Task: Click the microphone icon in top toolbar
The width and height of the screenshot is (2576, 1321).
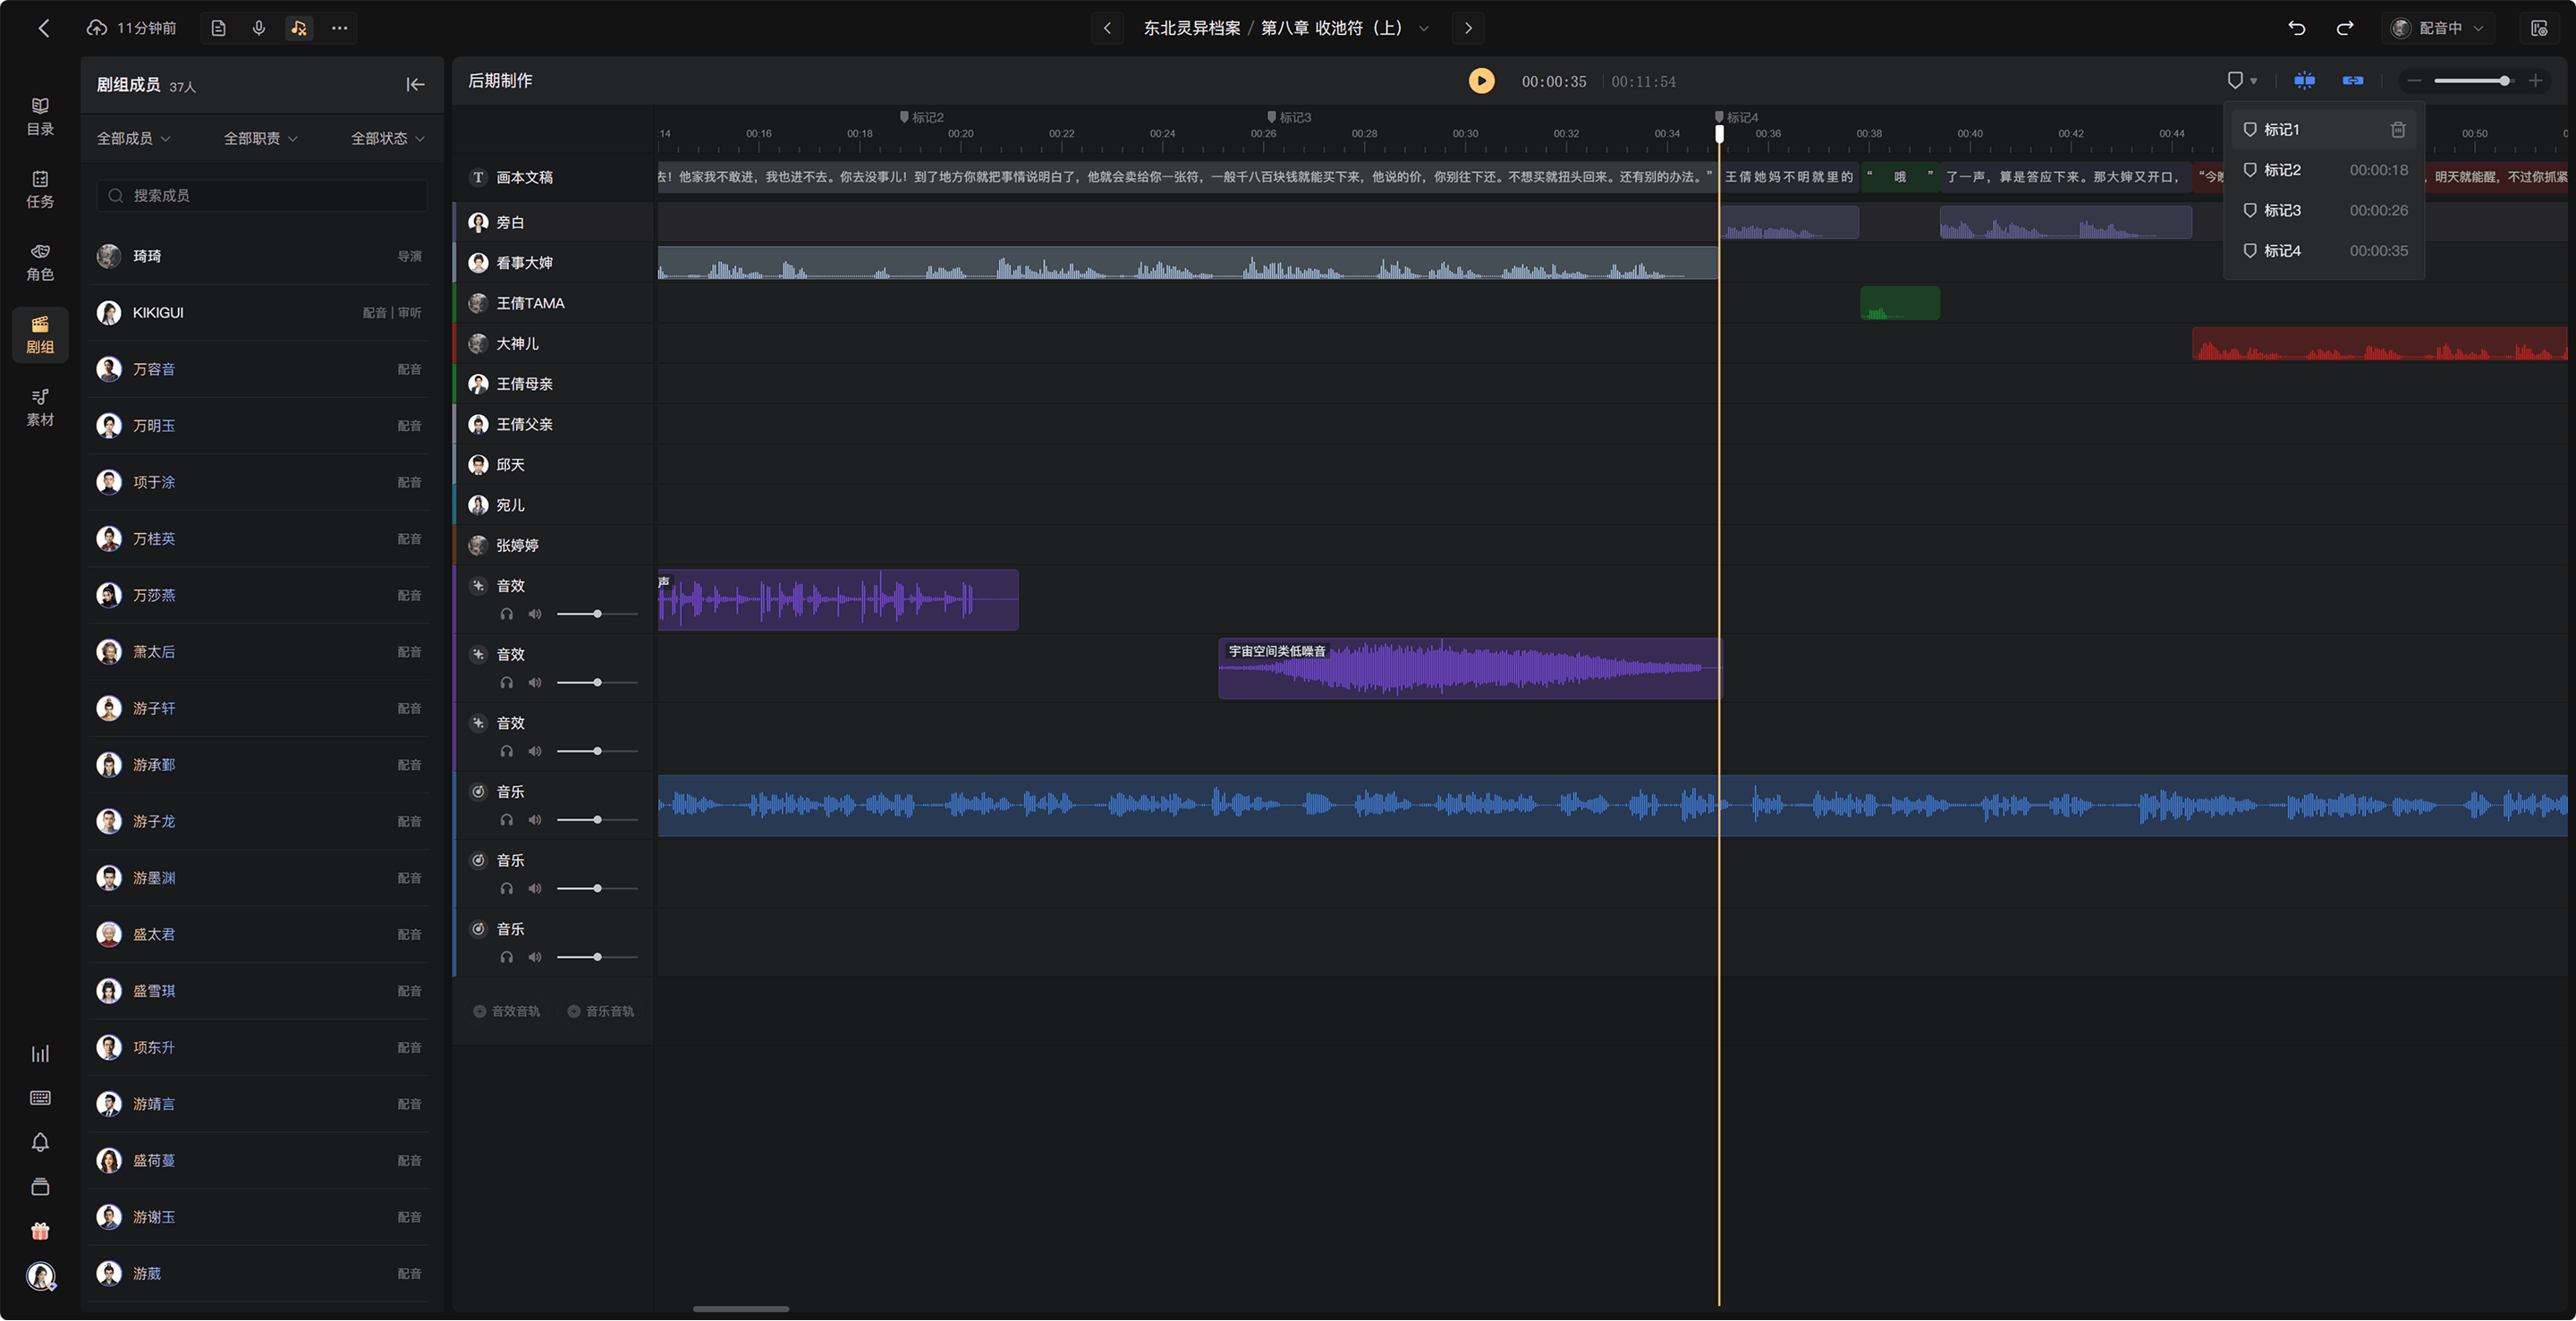Action: (259, 28)
